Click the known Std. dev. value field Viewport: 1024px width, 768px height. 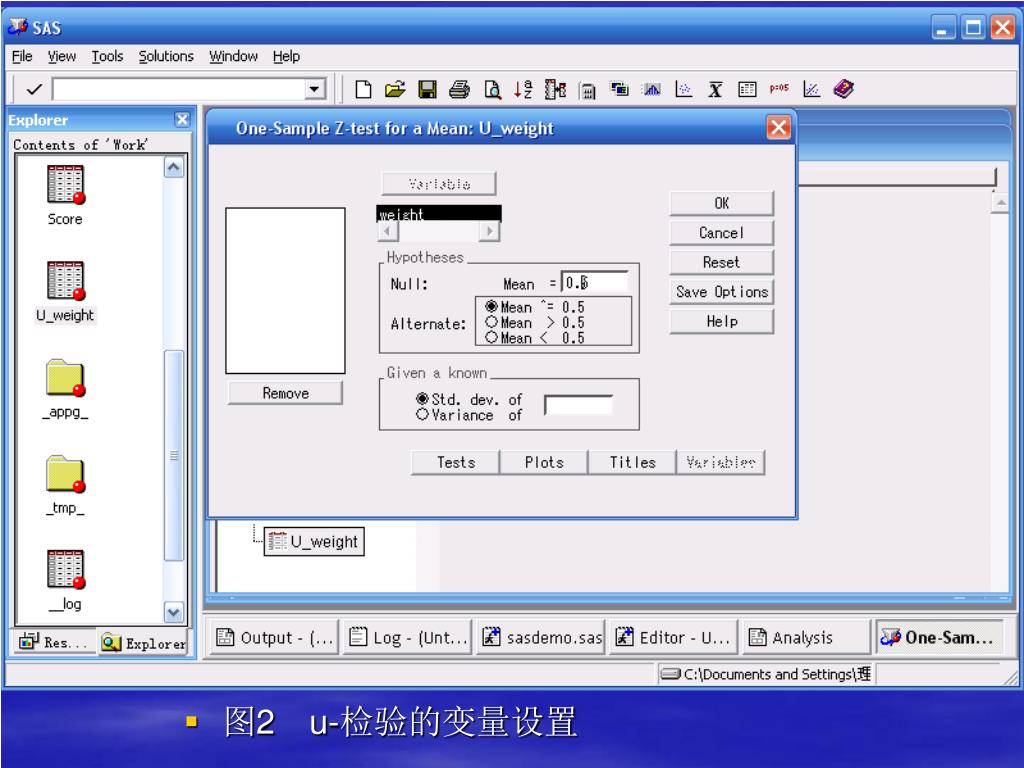coord(578,405)
